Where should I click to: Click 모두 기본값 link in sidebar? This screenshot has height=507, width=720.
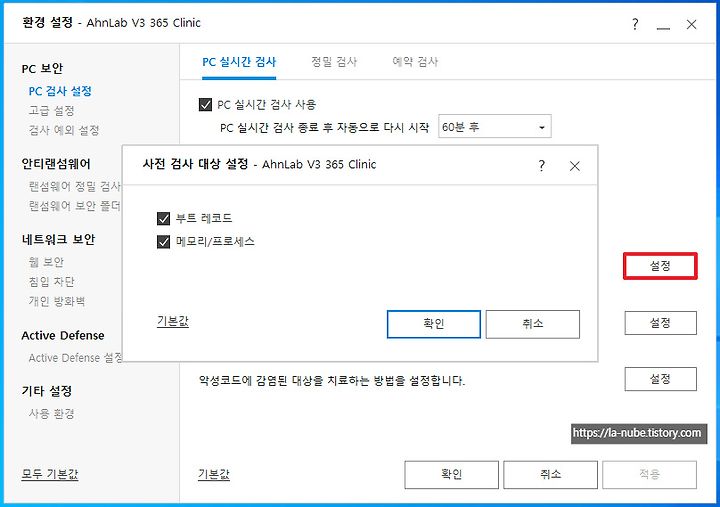coord(50,474)
